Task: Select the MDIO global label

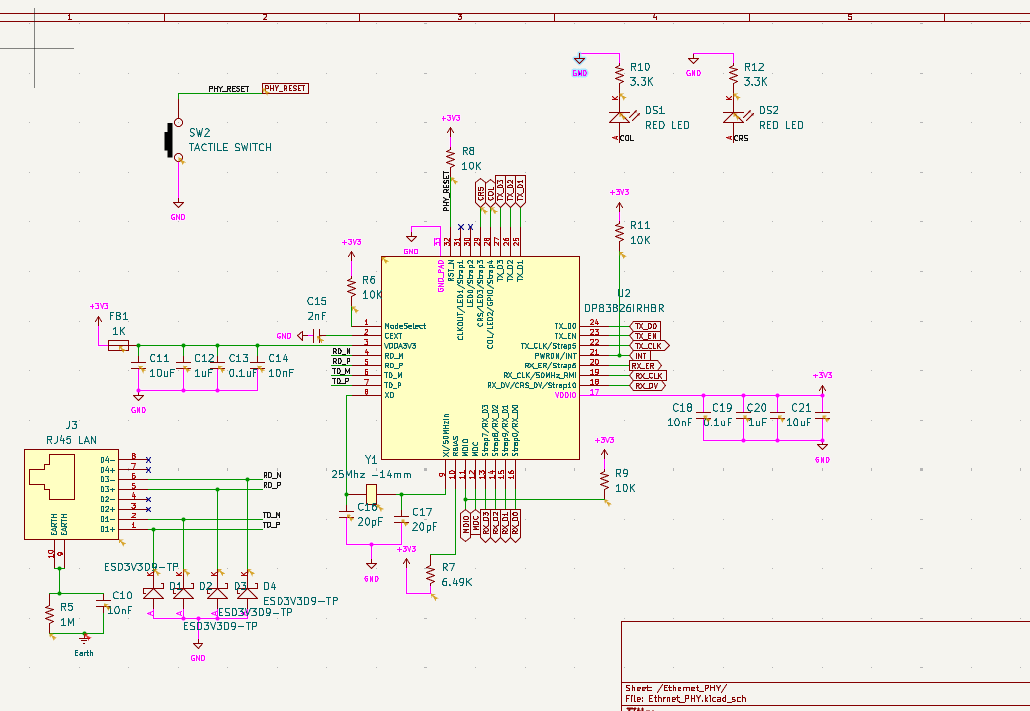Action: pos(466,525)
